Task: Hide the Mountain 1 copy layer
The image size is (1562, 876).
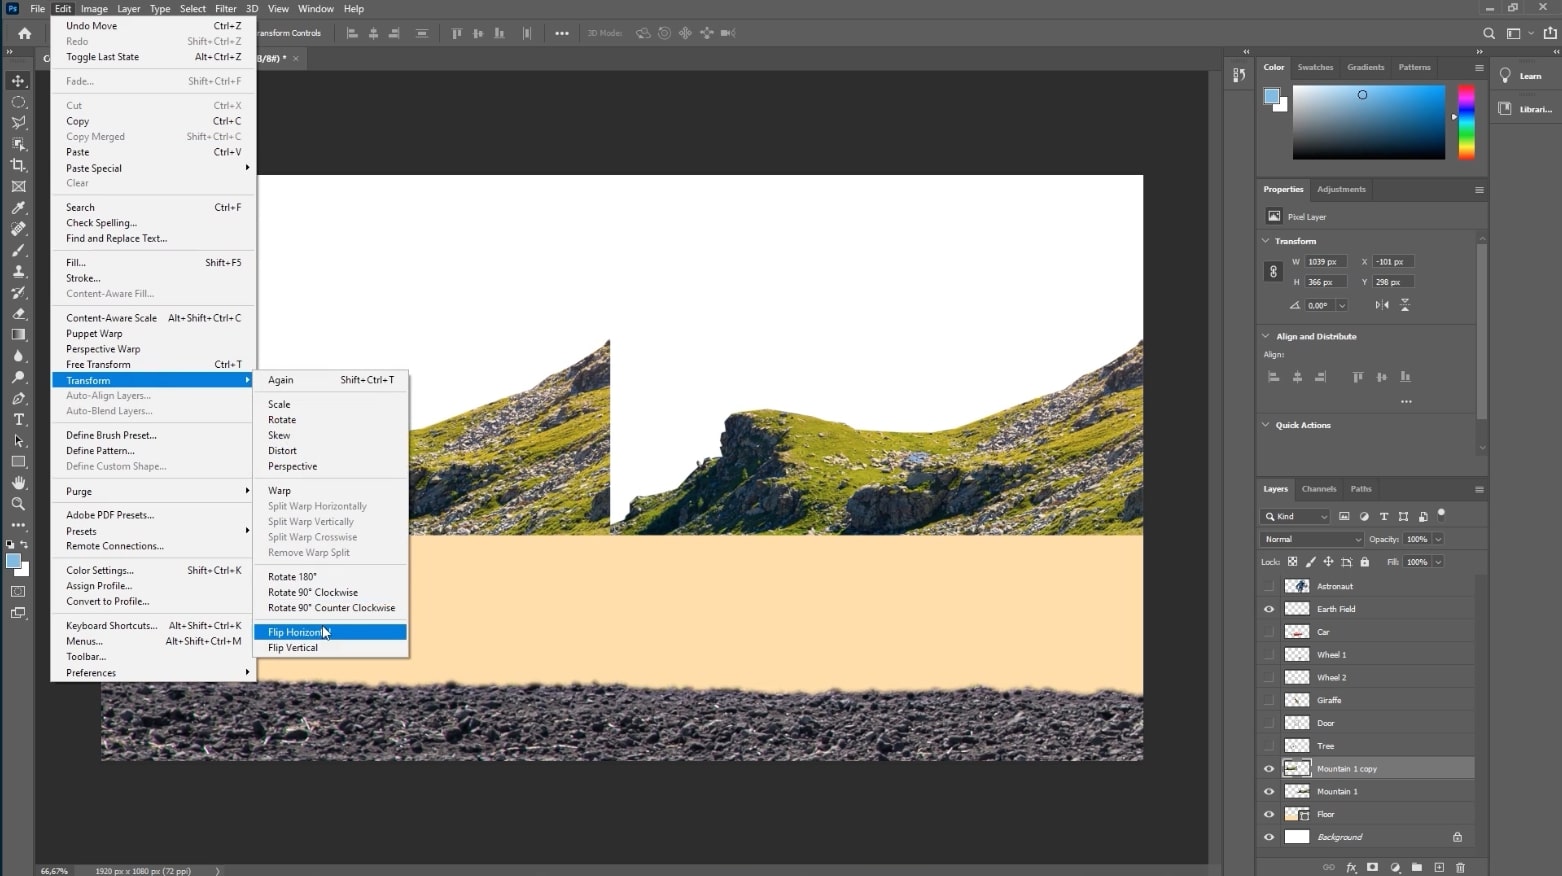Action: [1268, 768]
